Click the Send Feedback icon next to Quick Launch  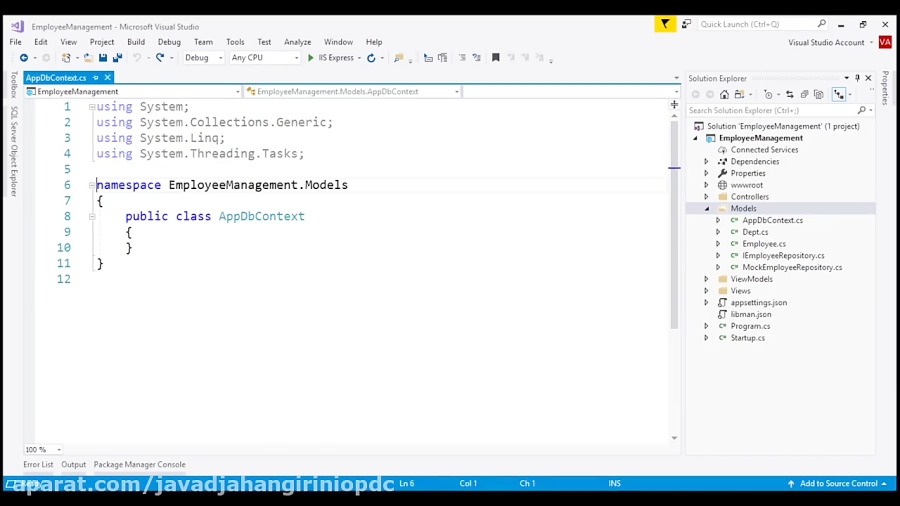686,24
